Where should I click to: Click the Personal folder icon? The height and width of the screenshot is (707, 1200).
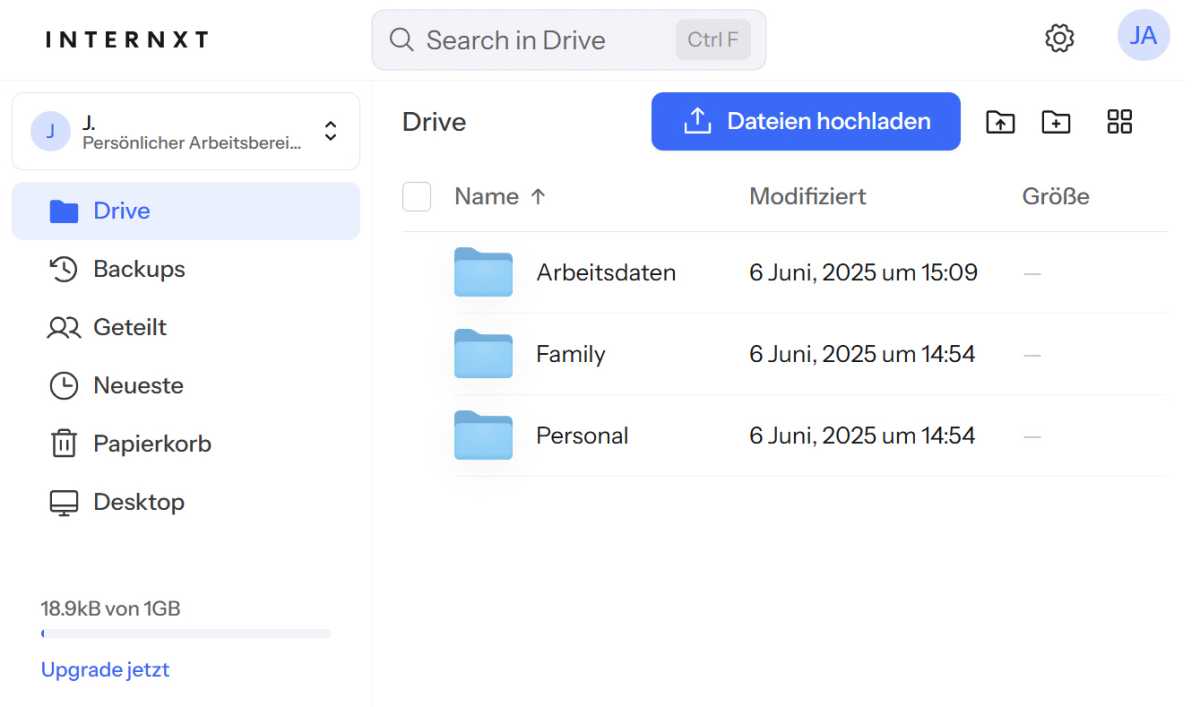coord(483,436)
